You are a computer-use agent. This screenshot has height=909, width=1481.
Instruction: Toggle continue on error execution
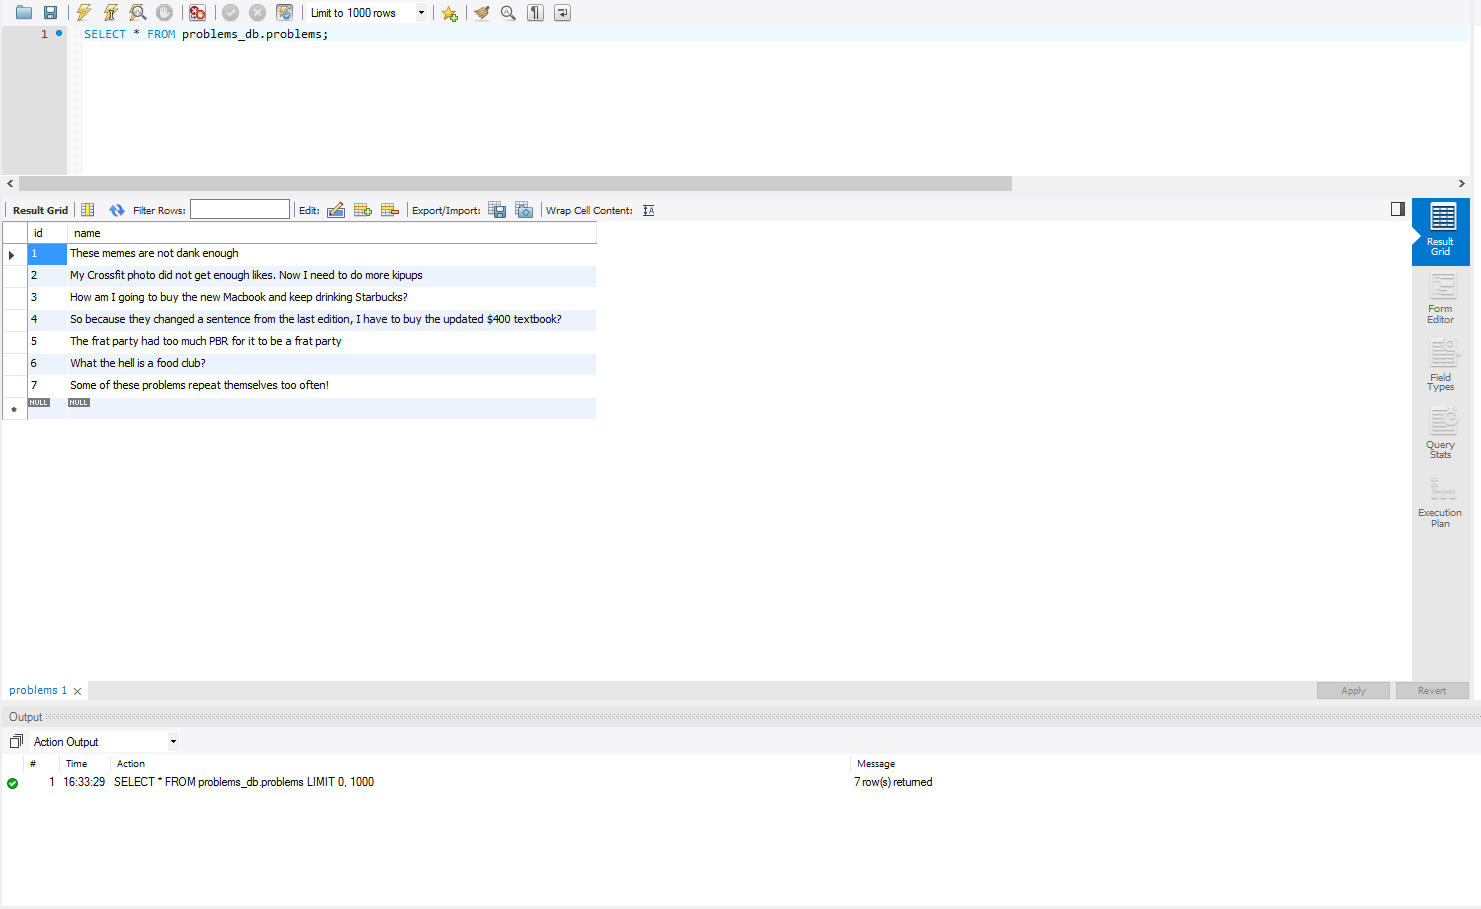point(198,13)
